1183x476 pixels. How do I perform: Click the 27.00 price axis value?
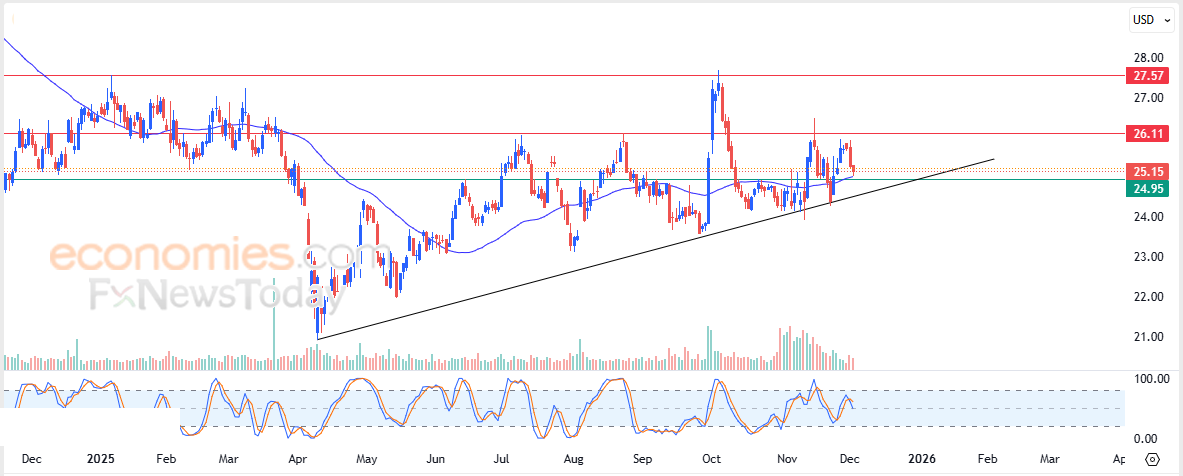pos(1147,97)
